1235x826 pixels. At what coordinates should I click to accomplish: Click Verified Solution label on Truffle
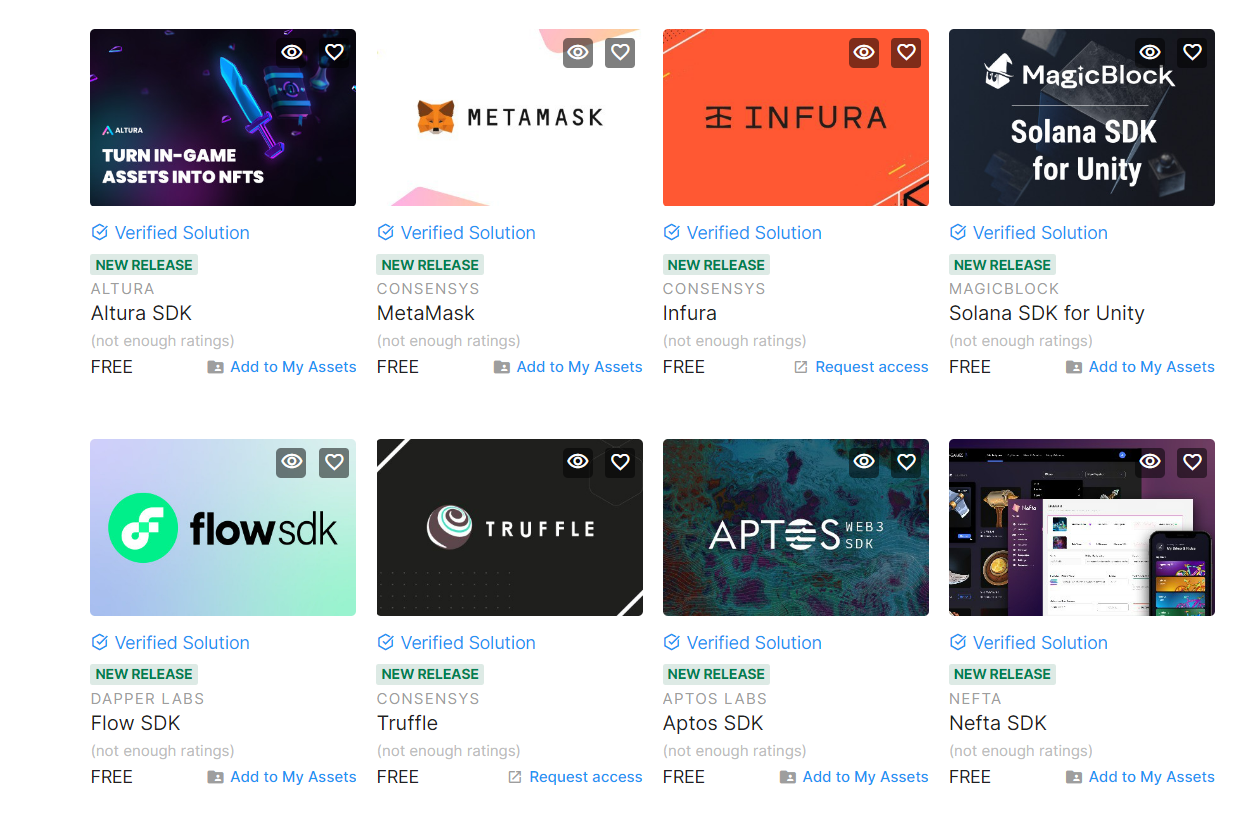(x=456, y=643)
